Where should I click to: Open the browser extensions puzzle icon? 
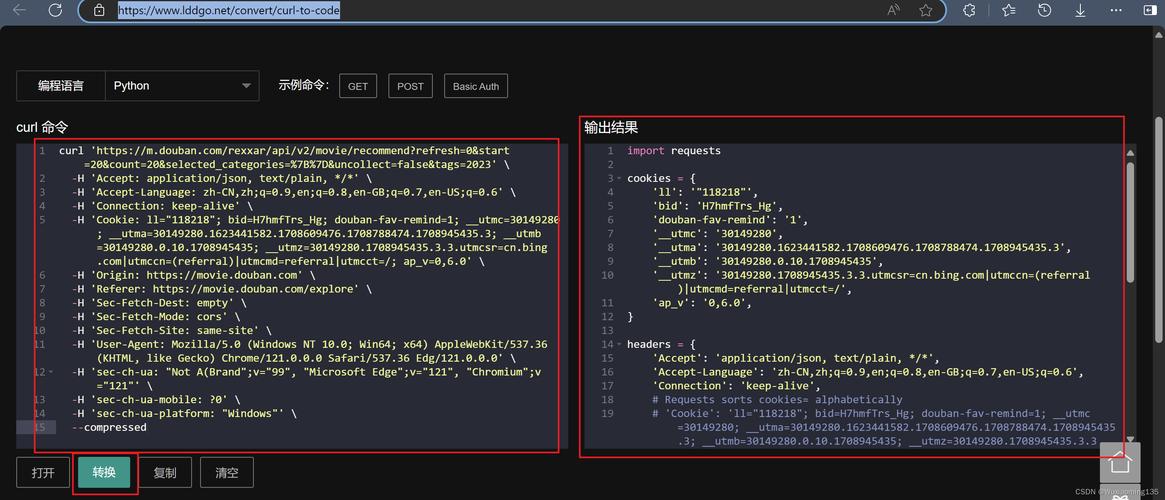coord(969,11)
